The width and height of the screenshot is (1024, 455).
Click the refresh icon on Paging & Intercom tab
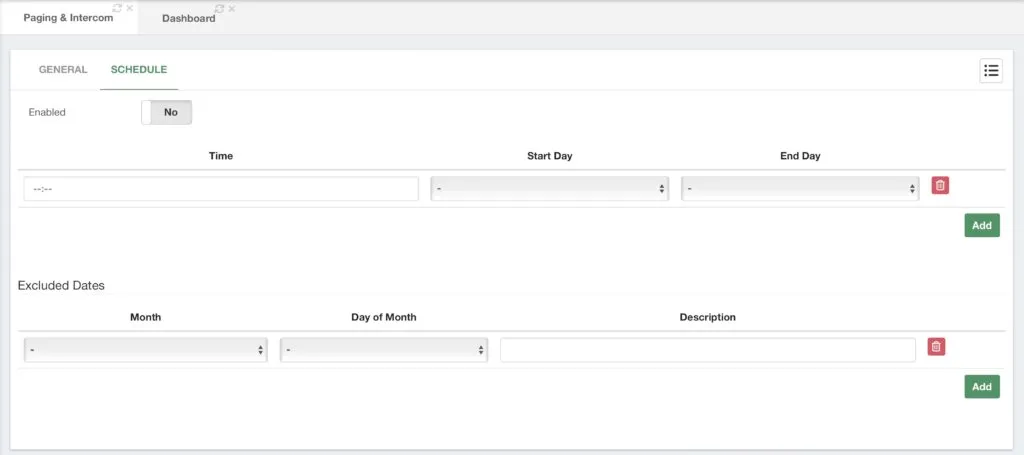tap(117, 8)
